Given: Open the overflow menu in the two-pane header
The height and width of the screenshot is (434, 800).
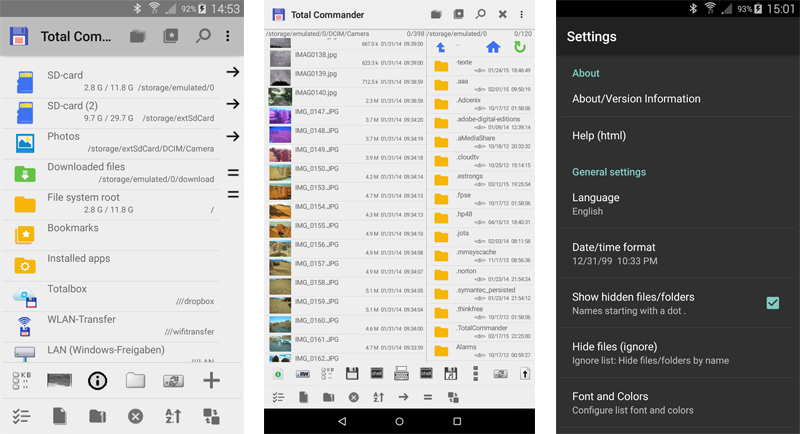Looking at the screenshot, I should click(521, 14).
